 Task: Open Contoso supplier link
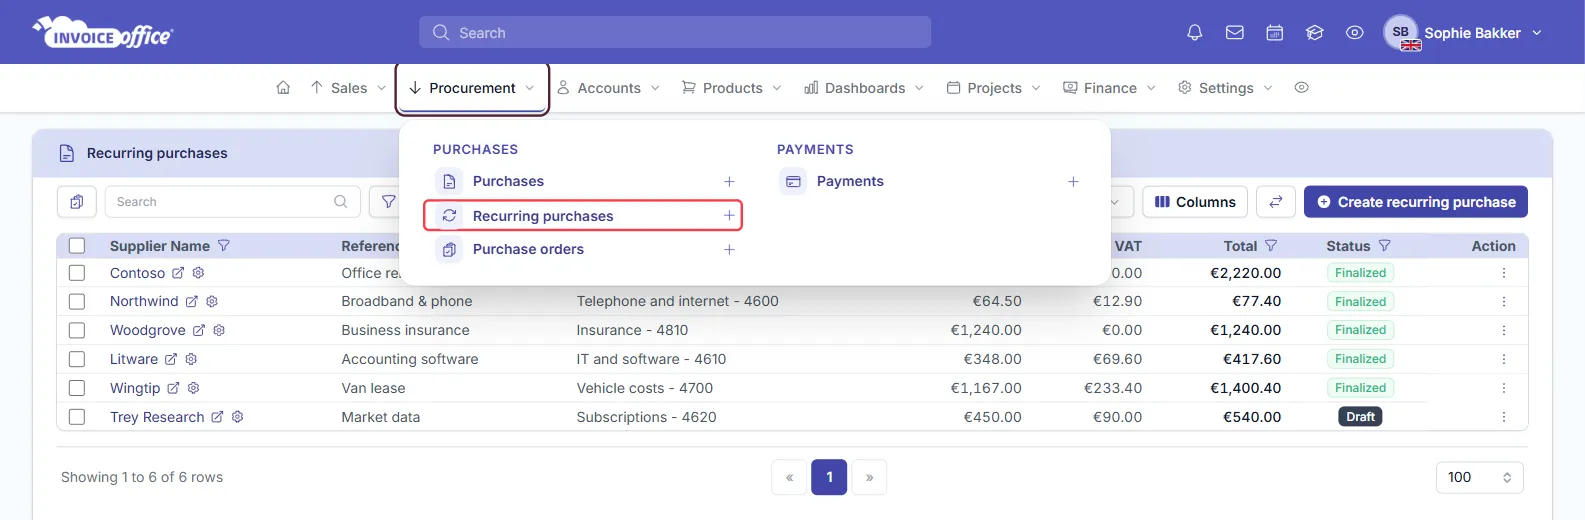point(137,273)
